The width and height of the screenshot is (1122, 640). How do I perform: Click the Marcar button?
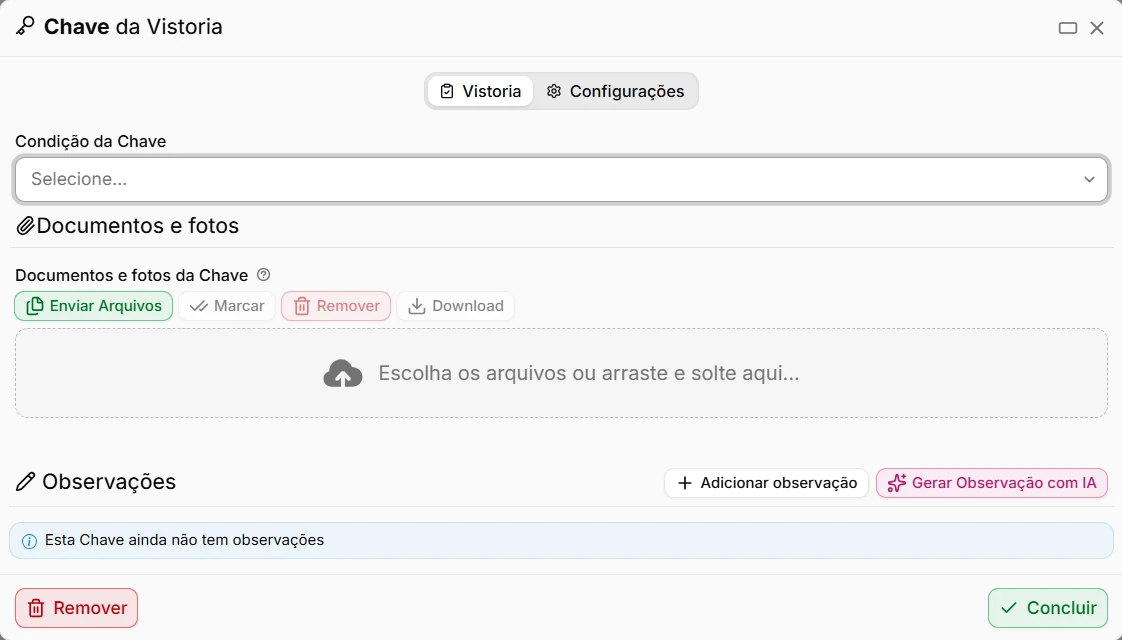227,306
